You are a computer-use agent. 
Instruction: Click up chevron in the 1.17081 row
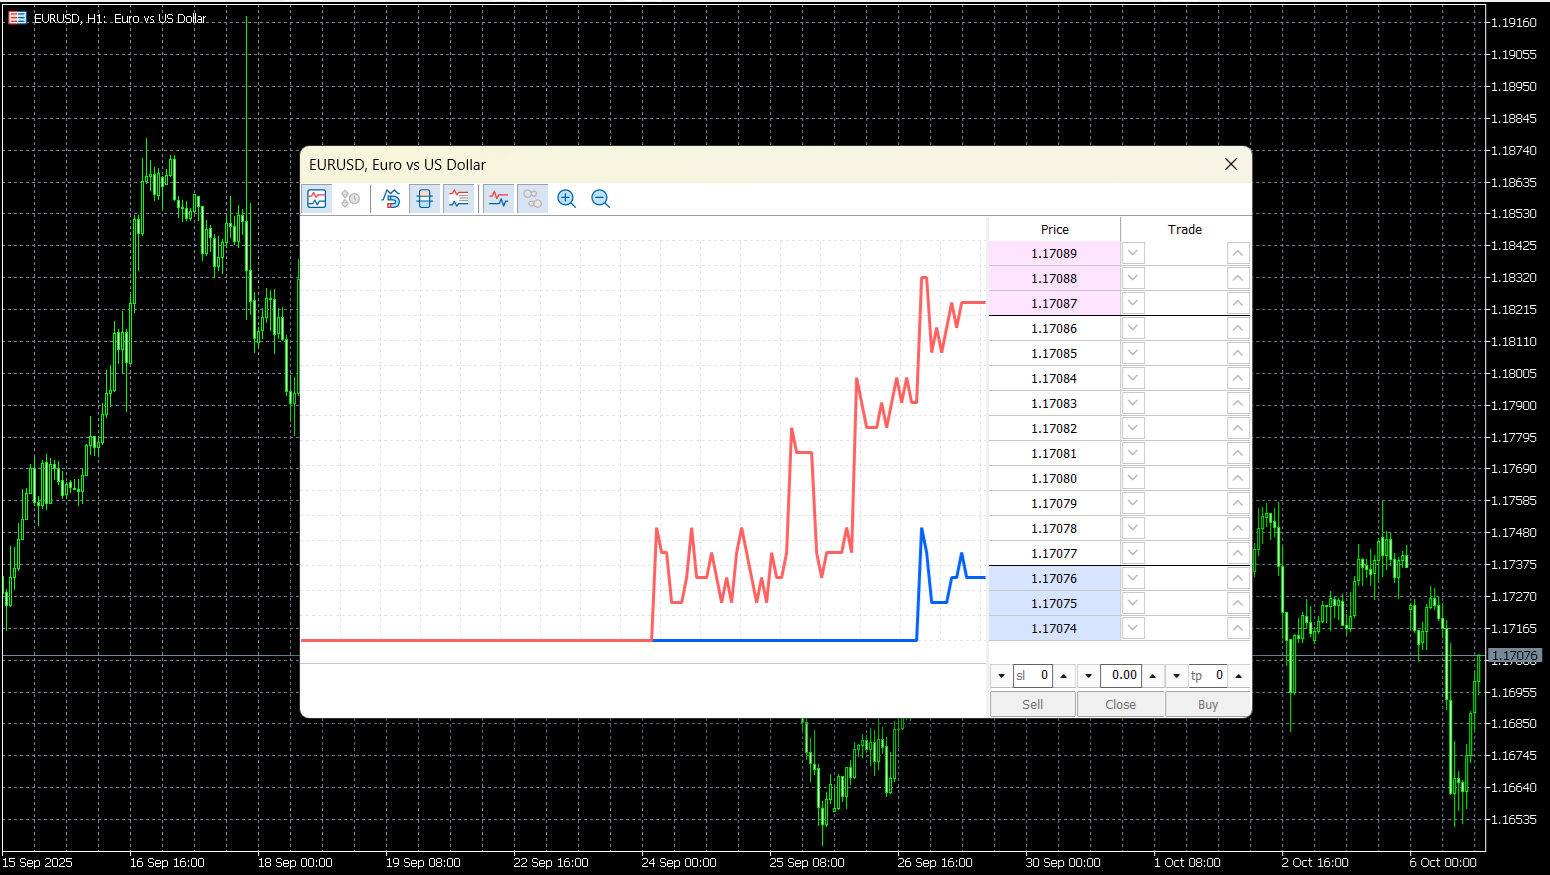click(1238, 453)
